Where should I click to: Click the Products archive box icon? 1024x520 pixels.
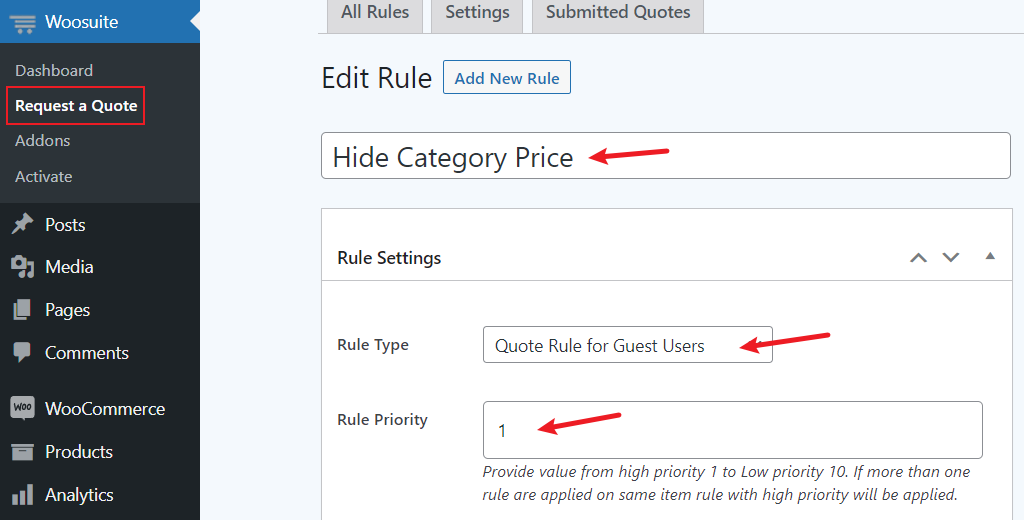tap(22, 451)
